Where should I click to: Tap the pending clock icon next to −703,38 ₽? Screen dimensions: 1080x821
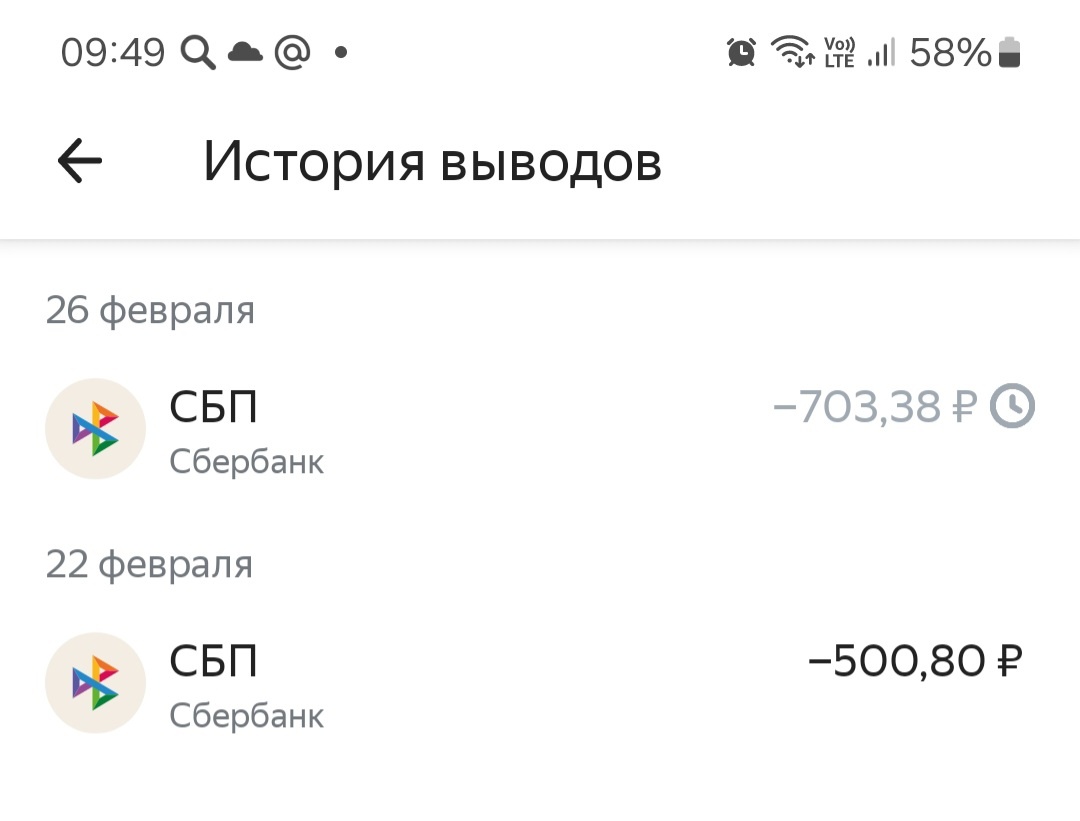1013,406
